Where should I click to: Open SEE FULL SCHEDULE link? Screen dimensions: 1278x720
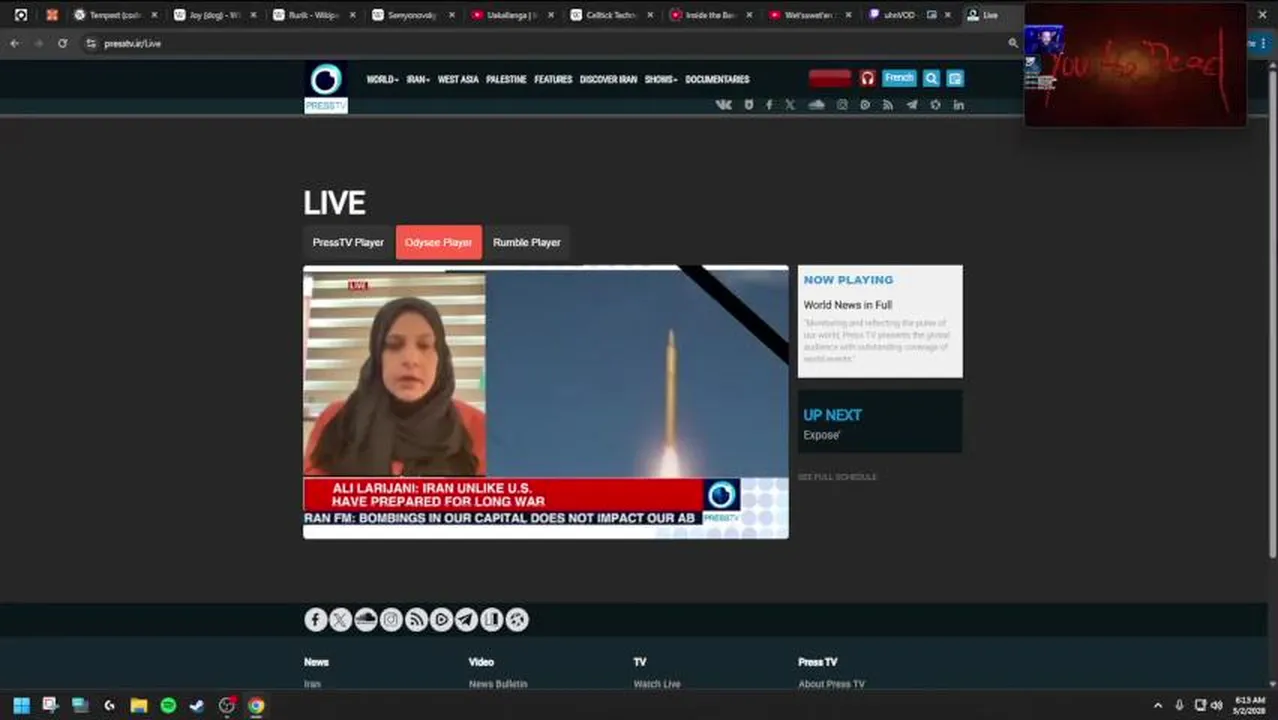pos(837,477)
